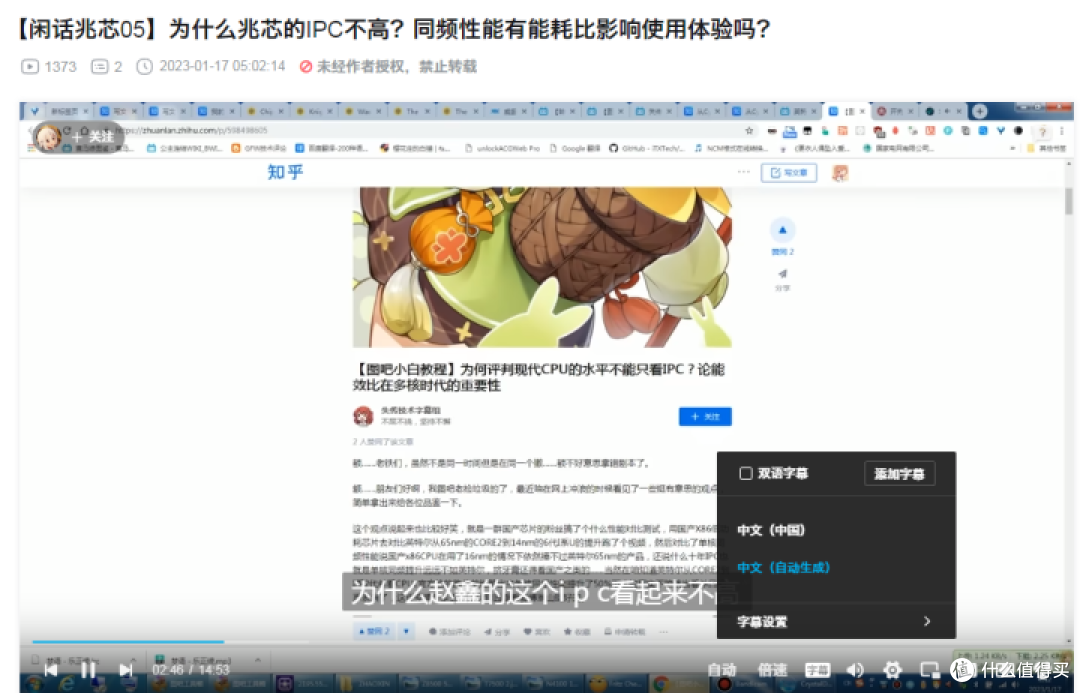Screen dimensions: 1080x693
Task: Open the comments count icon showing 2
Action: (x=100, y=66)
